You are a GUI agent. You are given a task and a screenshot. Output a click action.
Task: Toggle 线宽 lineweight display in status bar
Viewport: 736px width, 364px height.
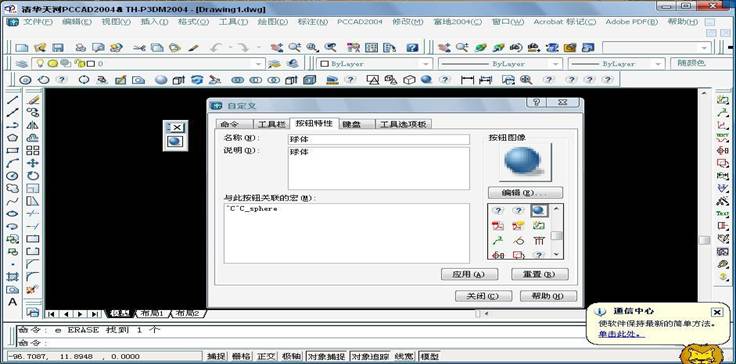coord(405,356)
